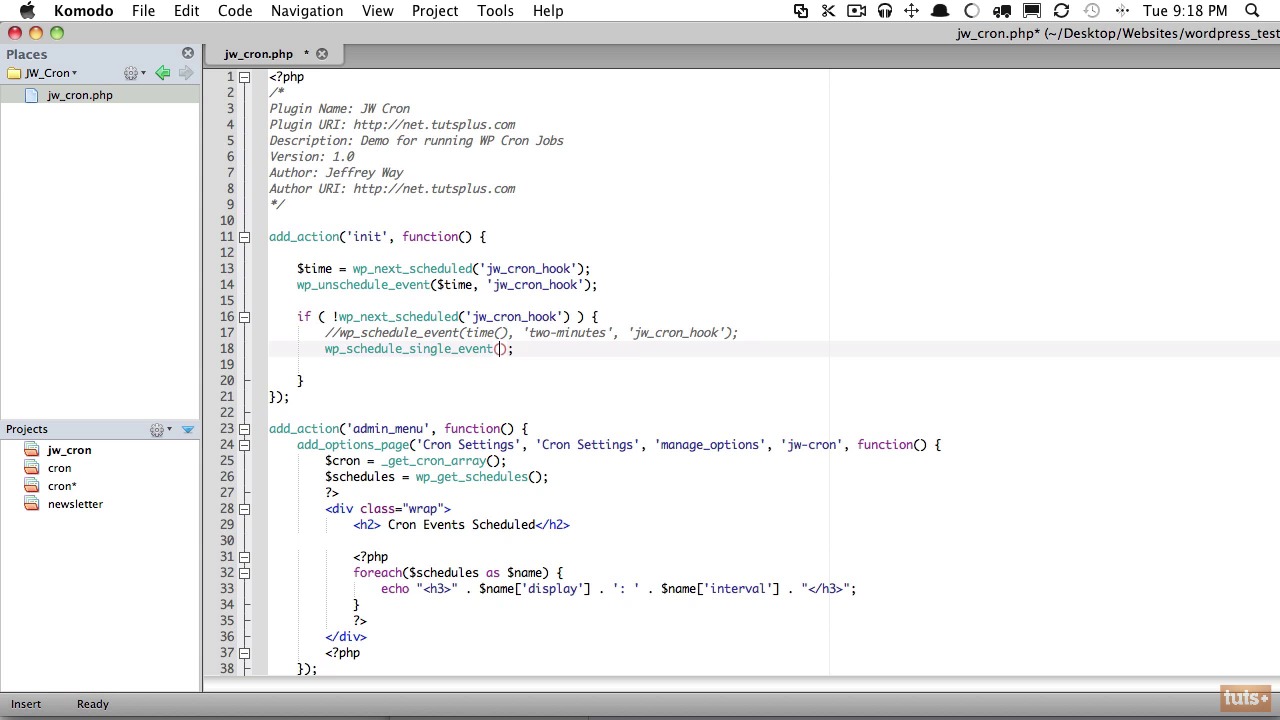This screenshot has height=720, width=1280.
Task: Open the Project menu
Action: tap(435, 11)
